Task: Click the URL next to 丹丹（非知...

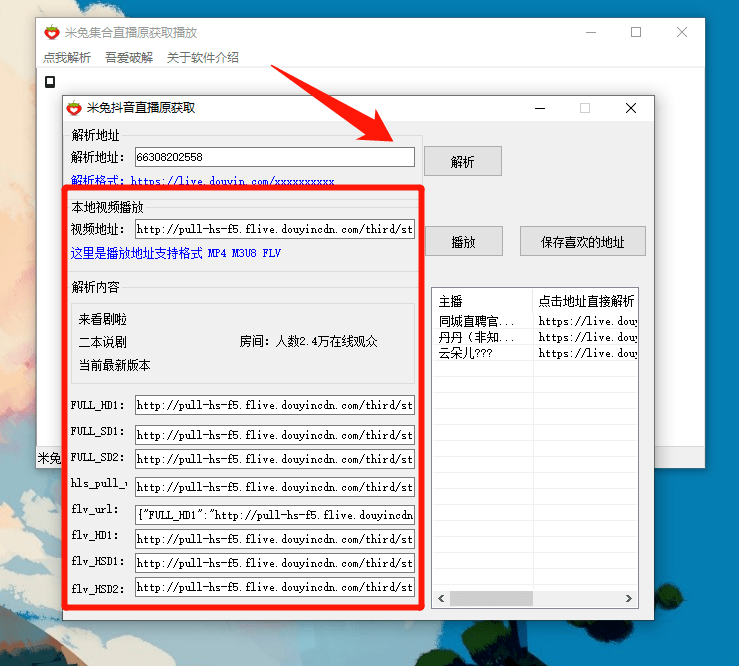Action: point(587,337)
